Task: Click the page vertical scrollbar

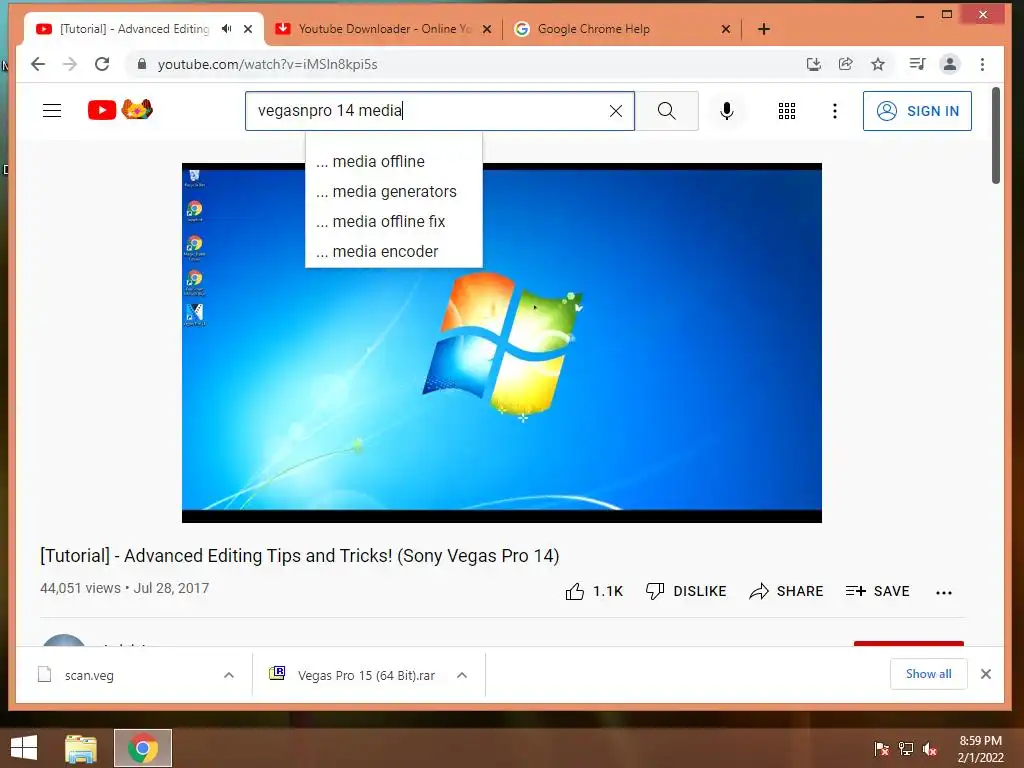Action: [995, 136]
